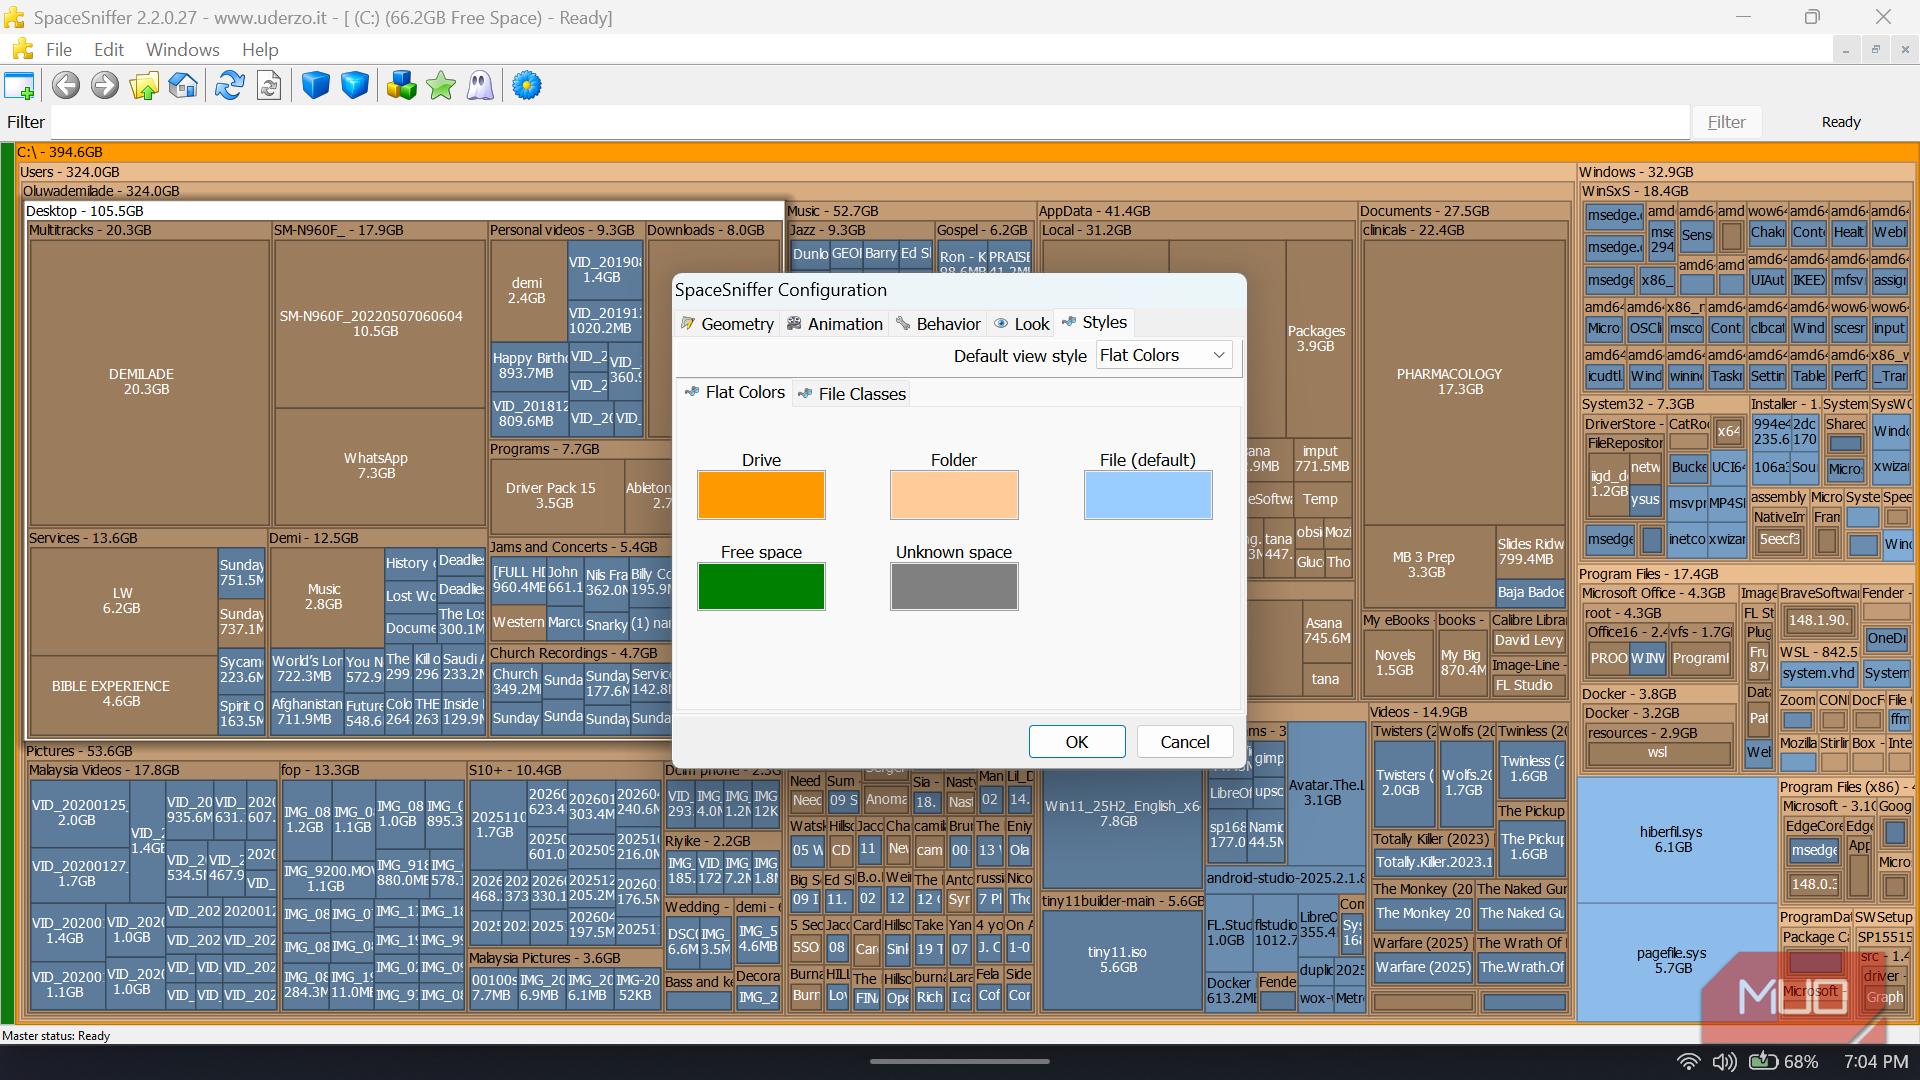The height and width of the screenshot is (1080, 1920).
Task: Select the DEMILADE 20.3GB block
Action: [148, 382]
